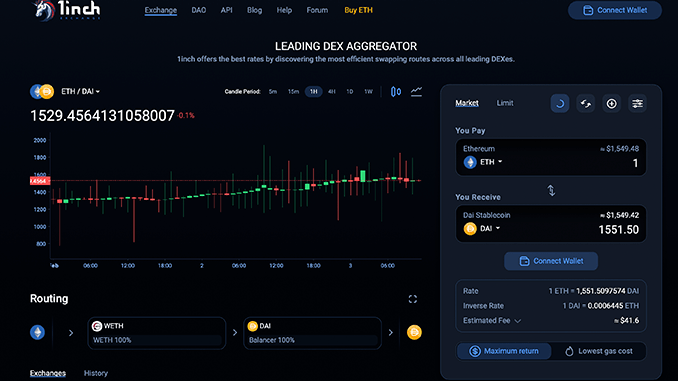This screenshot has height=381, width=678.
Task: Open the Forum nav item
Action: [x=317, y=10]
